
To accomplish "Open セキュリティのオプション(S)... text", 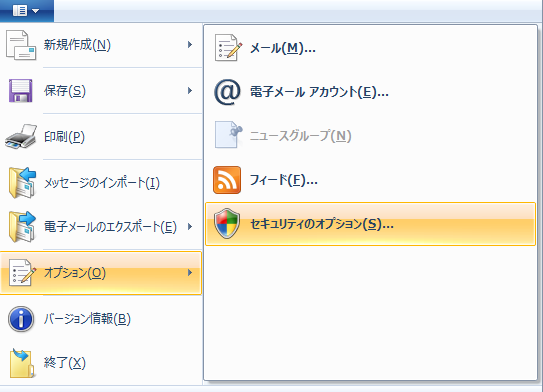I will click(x=322, y=224).
